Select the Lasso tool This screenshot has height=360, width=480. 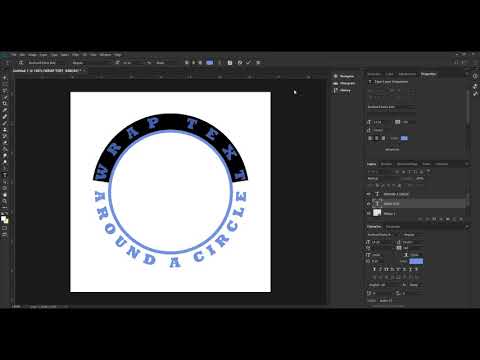coord(5,90)
